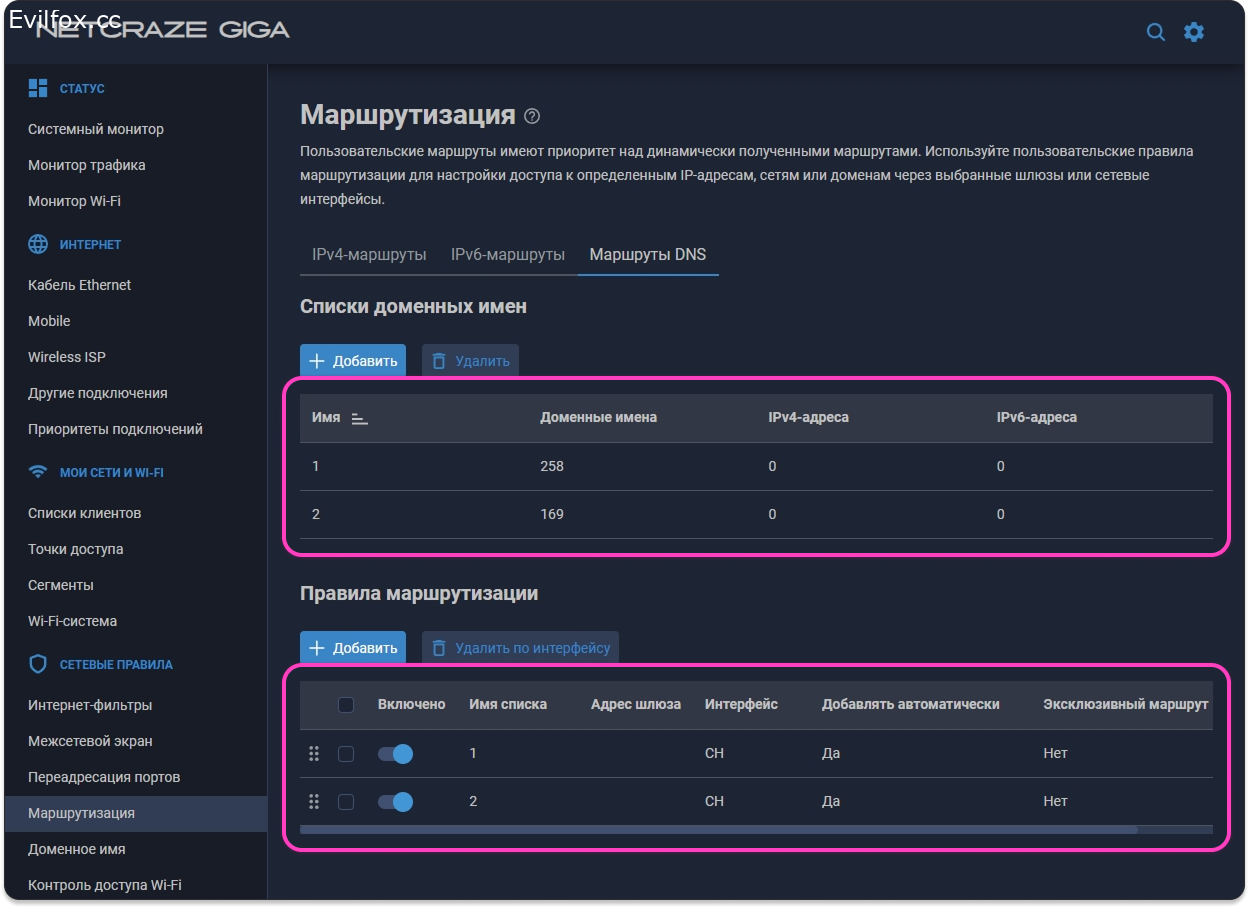The width and height of the screenshot is (1249, 908).
Task: Check the select-all checkbox in rules header
Action: point(346,705)
